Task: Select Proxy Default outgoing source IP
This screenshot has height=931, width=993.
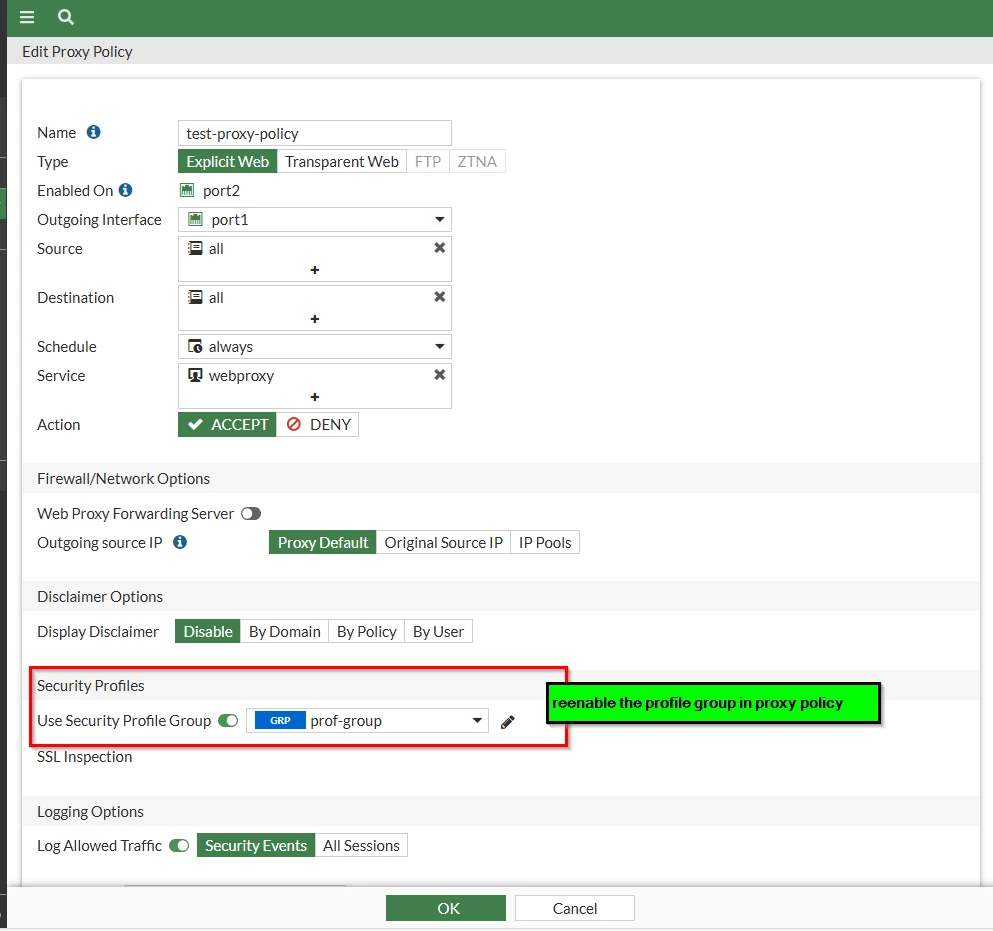Action: [322, 543]
